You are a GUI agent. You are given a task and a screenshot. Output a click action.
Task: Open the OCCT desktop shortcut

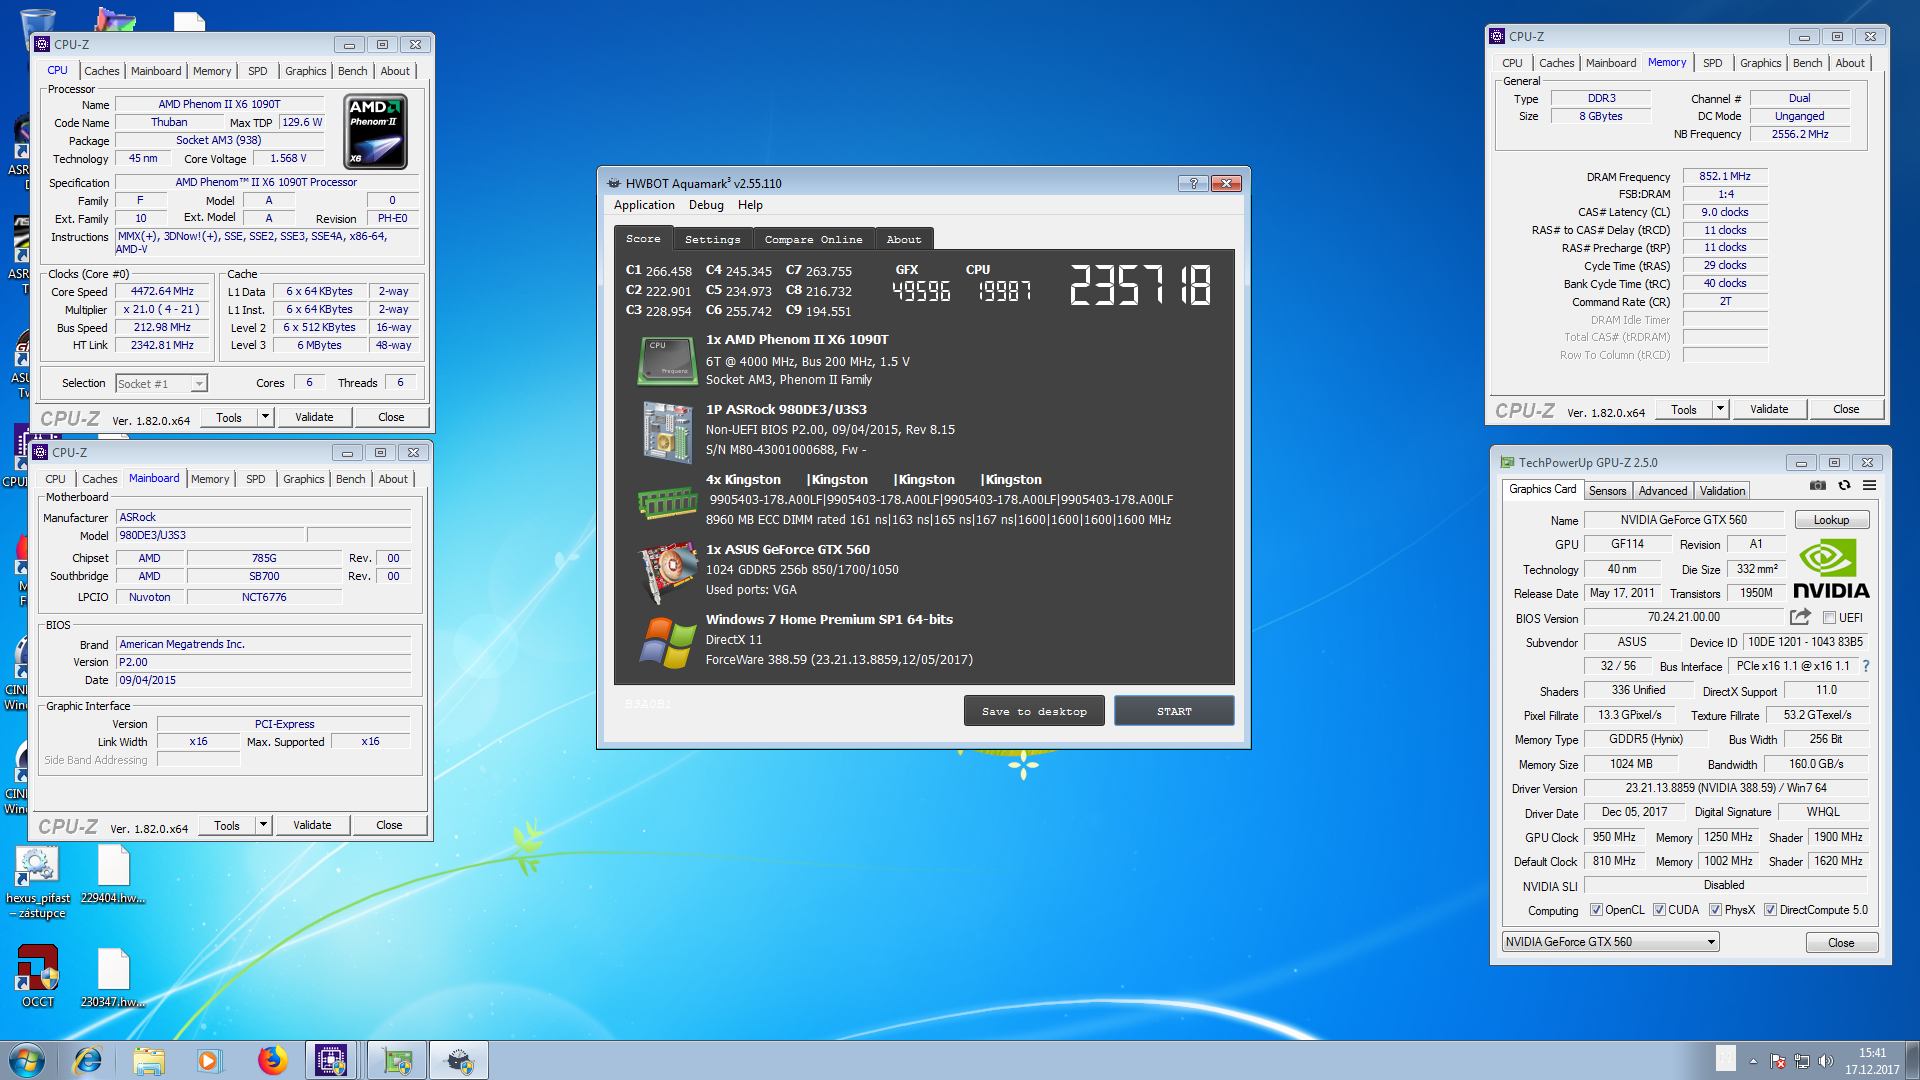coord(38,976)
